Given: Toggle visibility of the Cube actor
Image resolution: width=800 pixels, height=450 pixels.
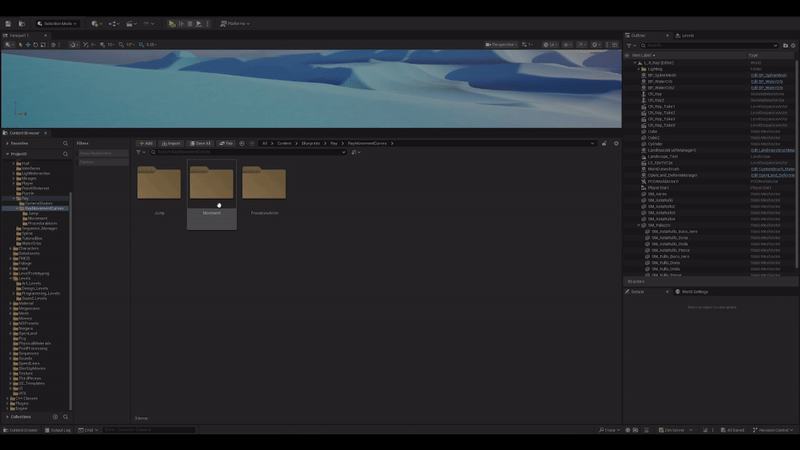Looking at the screenshot, I should (627, 130).
